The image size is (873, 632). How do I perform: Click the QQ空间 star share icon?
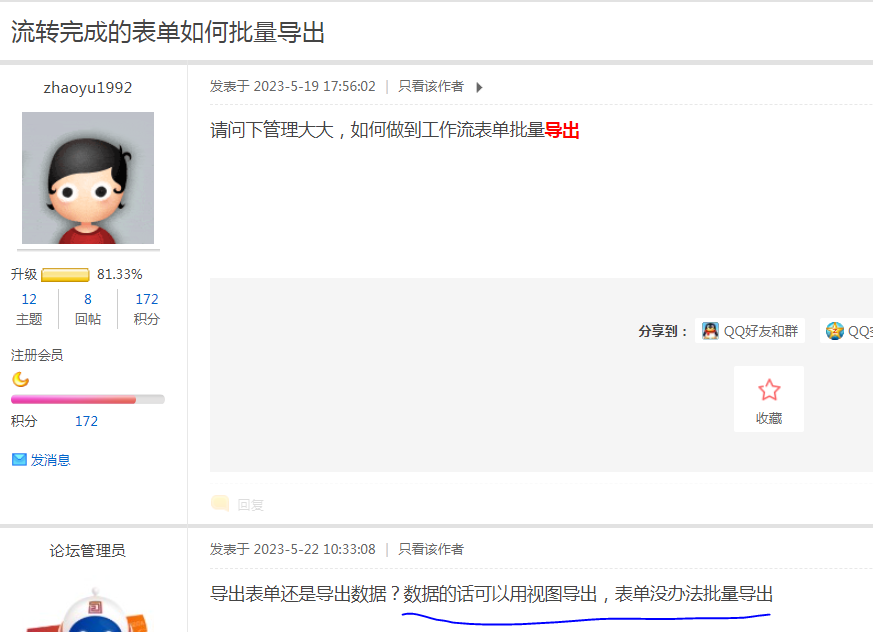click(835, 331)
